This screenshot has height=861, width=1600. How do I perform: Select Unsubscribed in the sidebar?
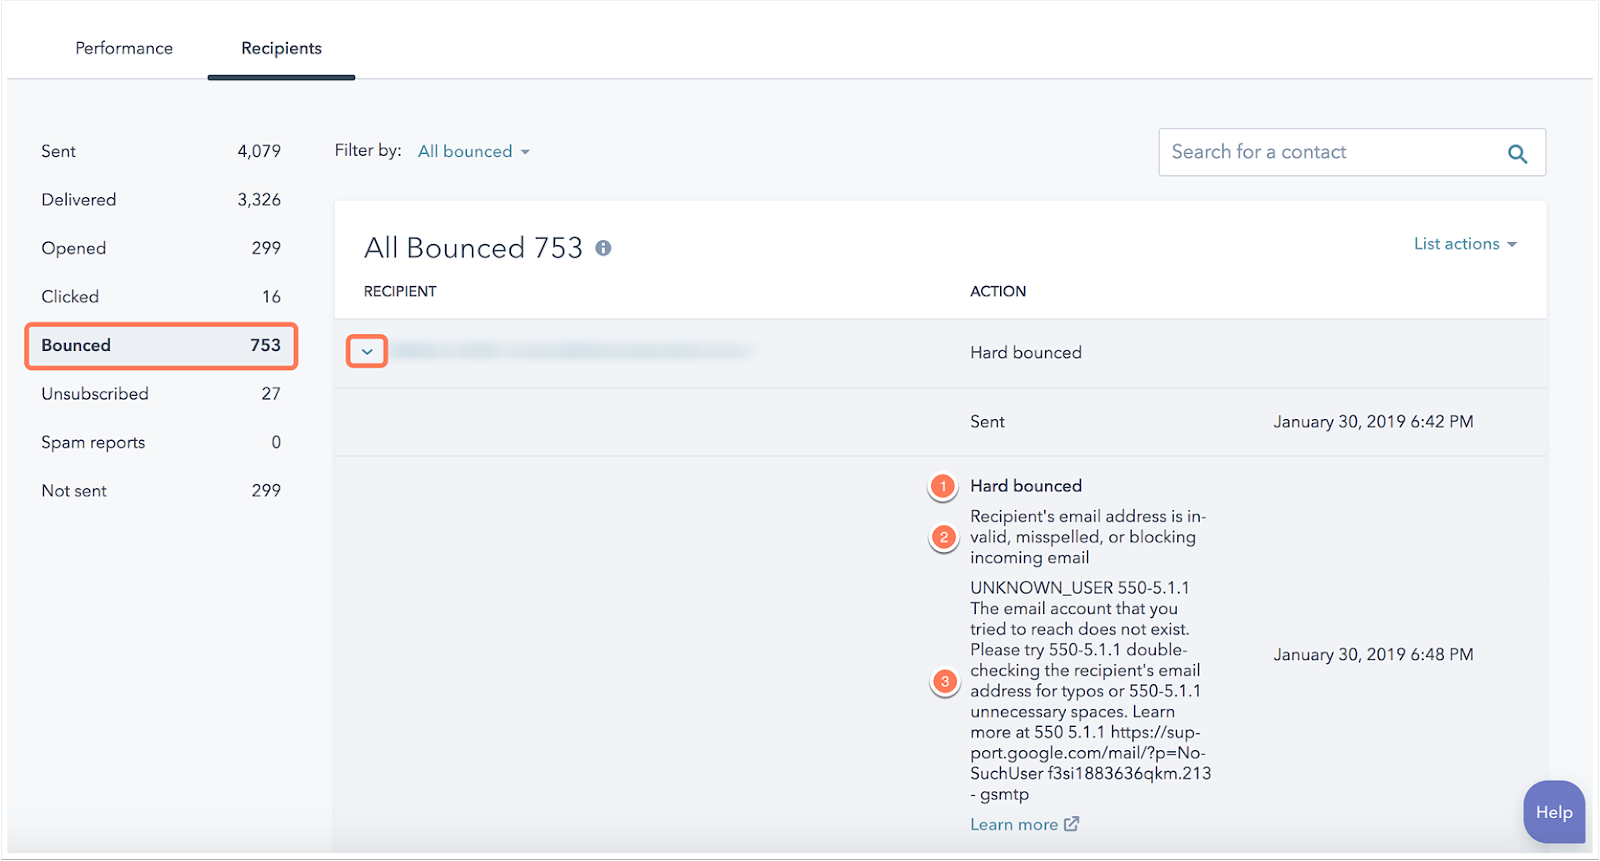tap(160, 394)
